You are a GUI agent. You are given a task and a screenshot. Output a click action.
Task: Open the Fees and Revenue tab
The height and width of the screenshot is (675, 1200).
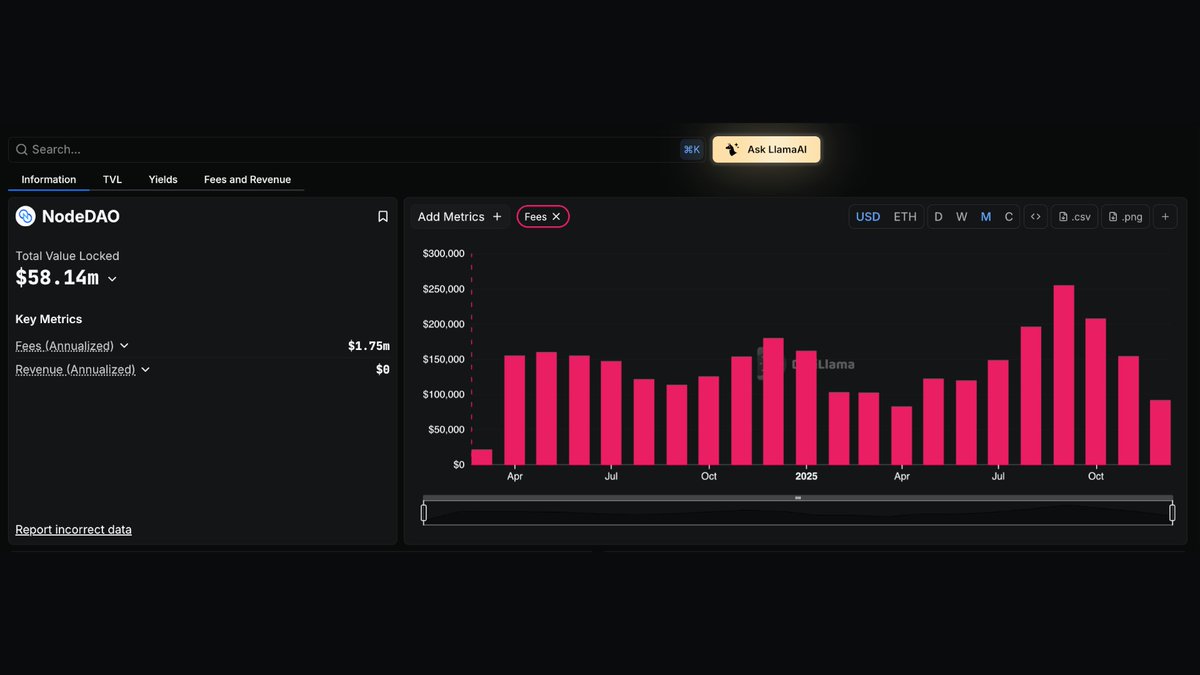[x=246, y=179]
